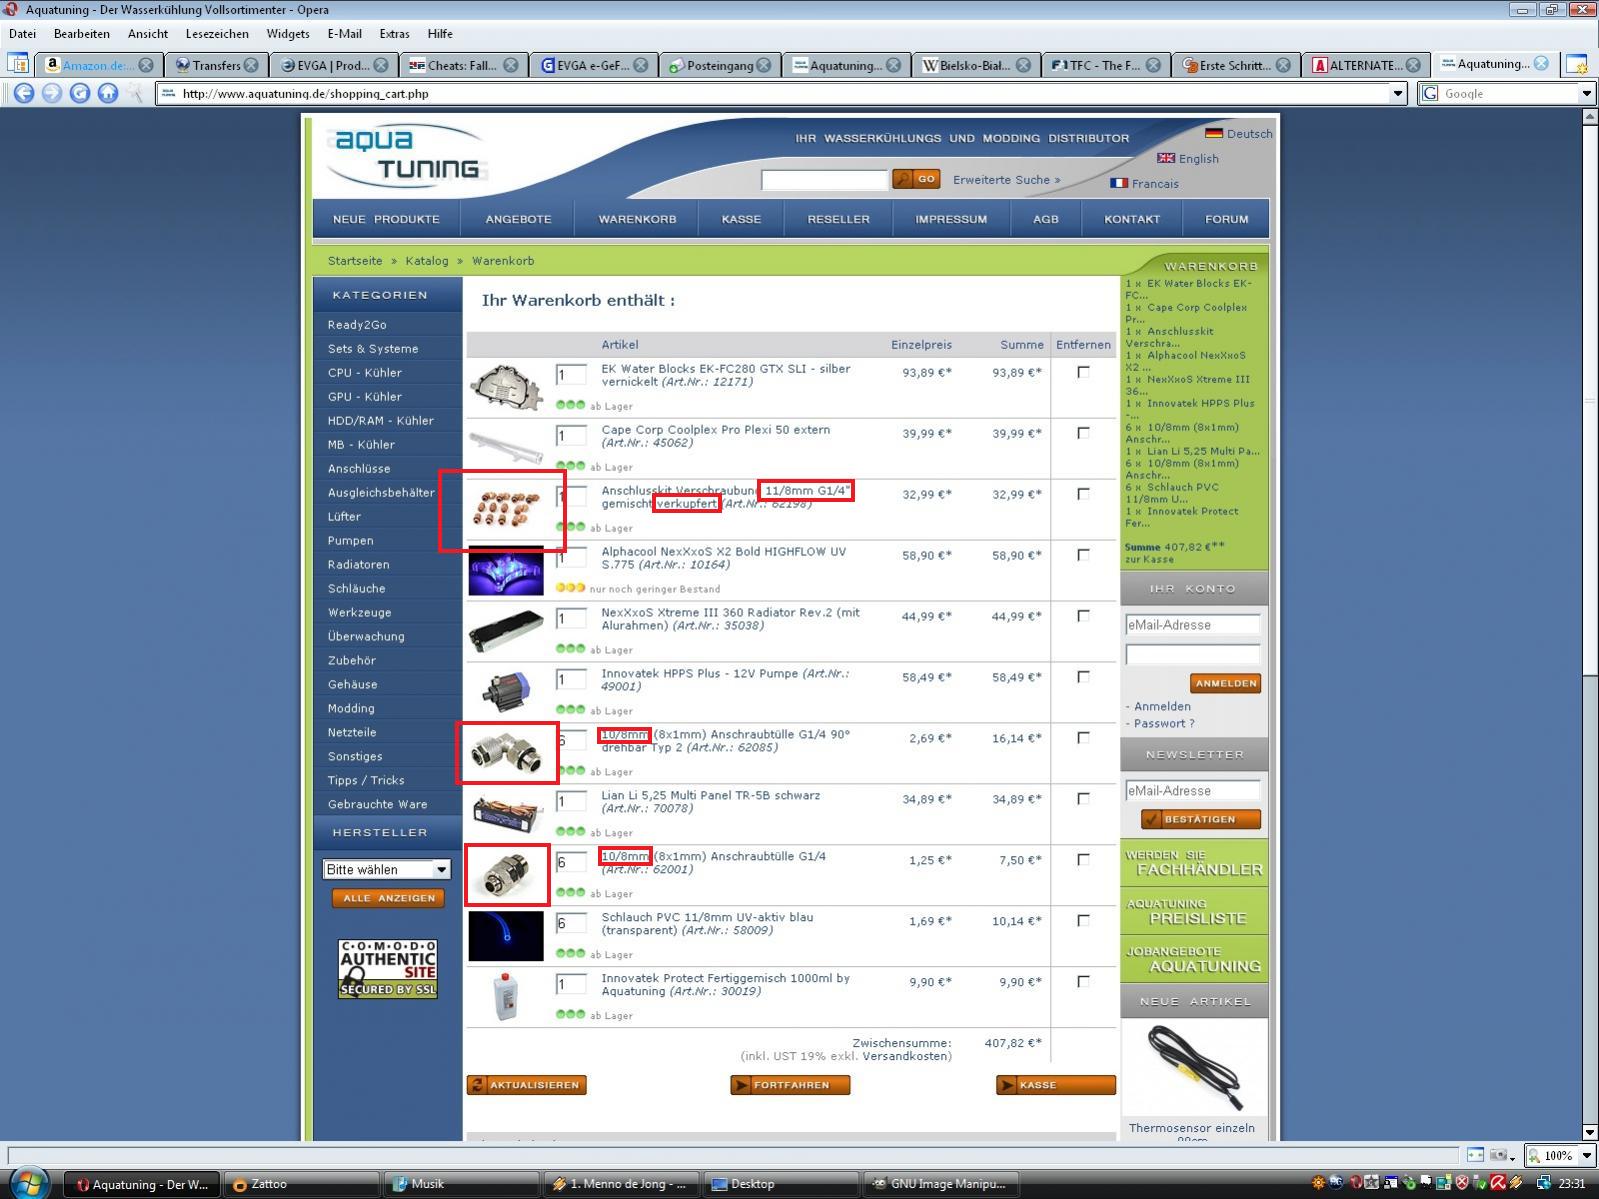The width and height of the screenshot is (1599, 1199).
Task: Click Alphacool NexXxoS X2 product thumbnail
Action: click(506, 570)
